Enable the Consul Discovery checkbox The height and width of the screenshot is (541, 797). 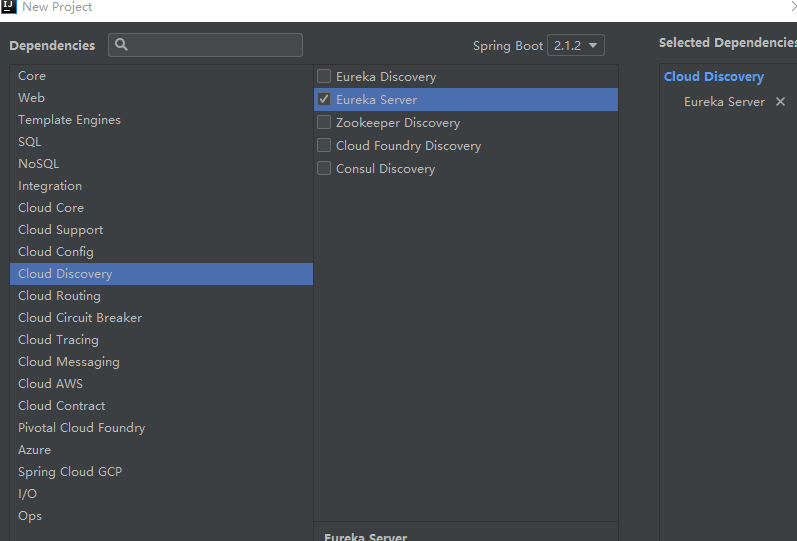coord(324,169)
